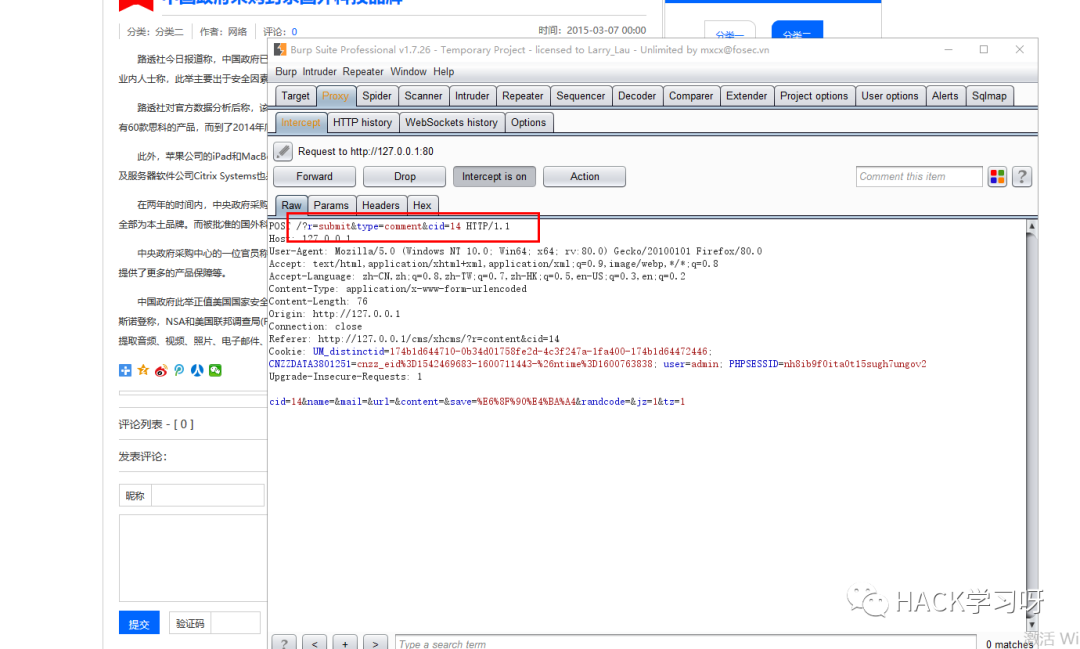Click the blue 提交 submit button
This screenshot has width=1080, height=649.
pyautogui.click(x=139, y=624)
